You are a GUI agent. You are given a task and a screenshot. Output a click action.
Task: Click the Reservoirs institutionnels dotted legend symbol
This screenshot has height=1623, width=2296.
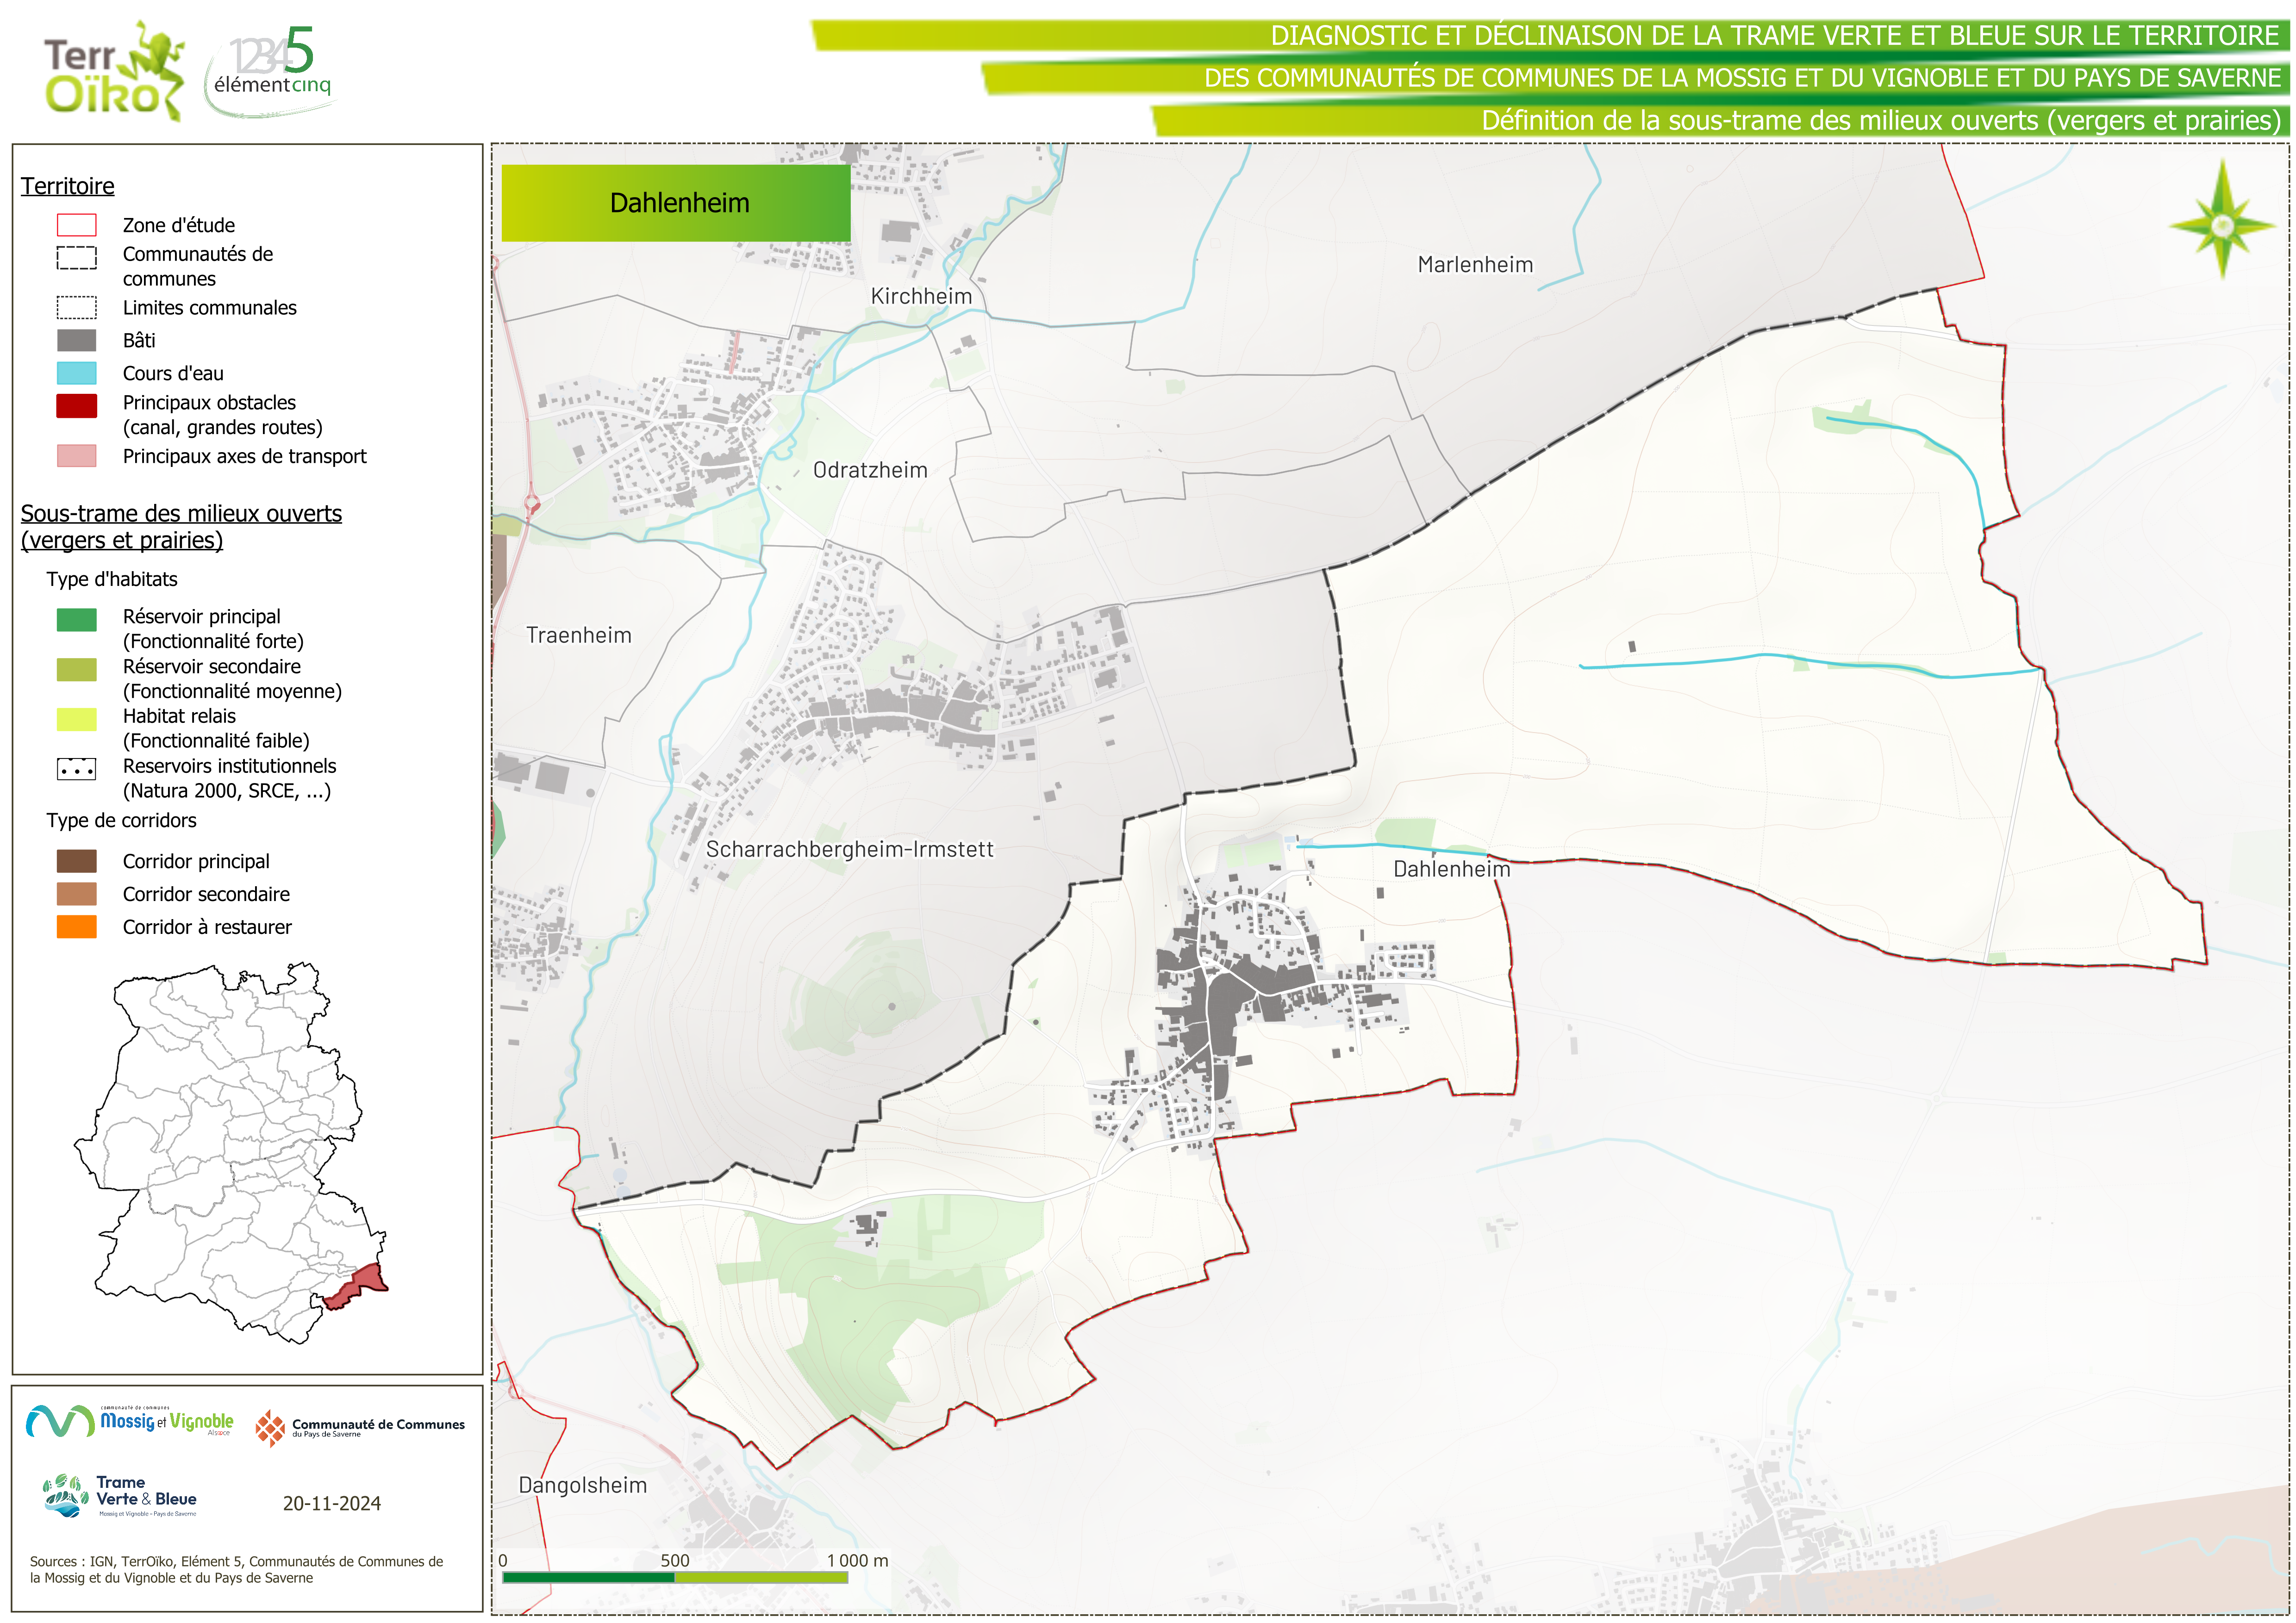tap(76, 769)
